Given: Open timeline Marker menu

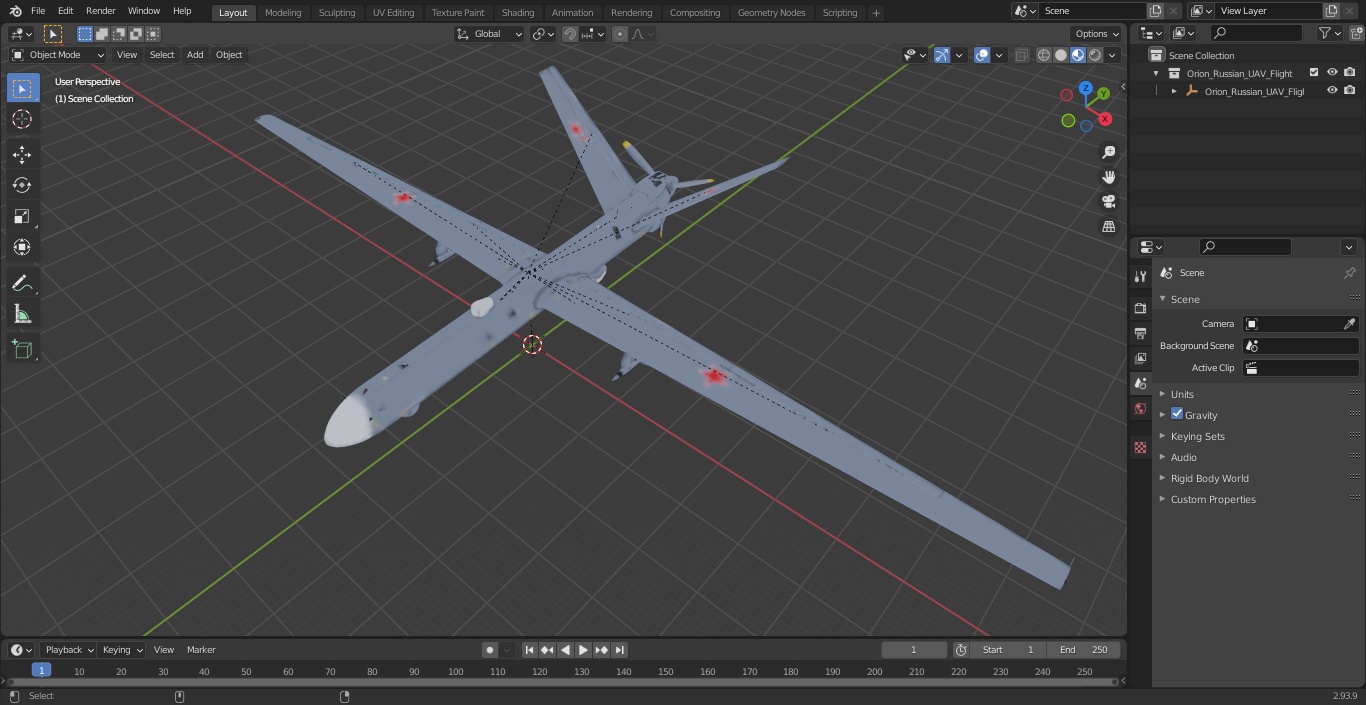Looking at the screenshot, I should [x=201, y=650].
